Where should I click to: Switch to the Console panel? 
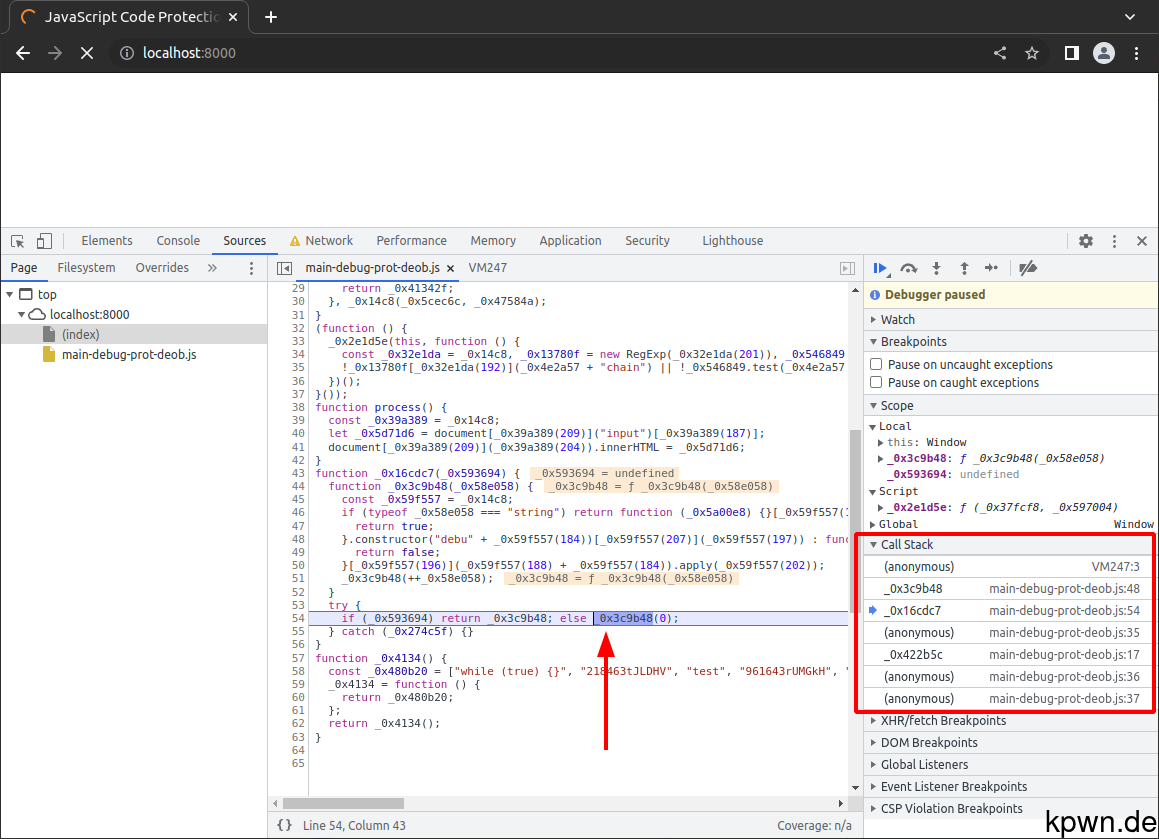click(x=178, y=240)
